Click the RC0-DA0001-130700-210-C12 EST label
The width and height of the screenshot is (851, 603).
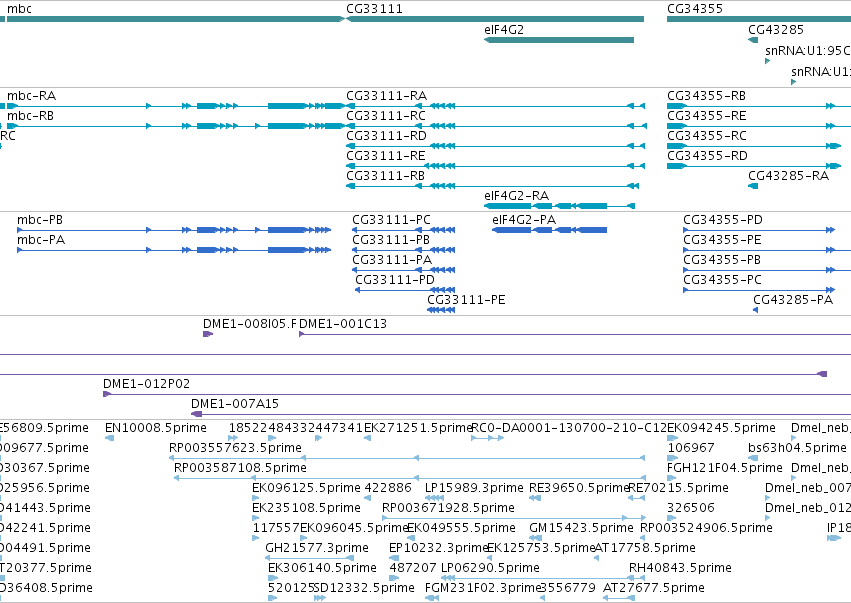[569, 428]
